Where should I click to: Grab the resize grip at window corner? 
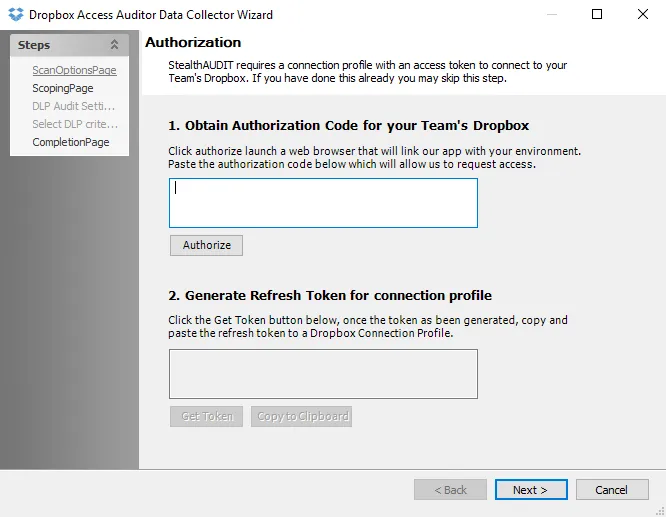pos(660,511)
